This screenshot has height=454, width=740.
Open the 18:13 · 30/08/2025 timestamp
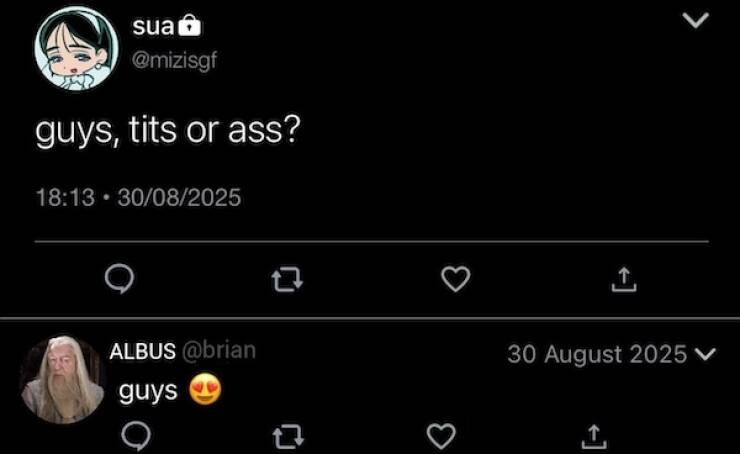pyautogui.click(x=138, y=198)
